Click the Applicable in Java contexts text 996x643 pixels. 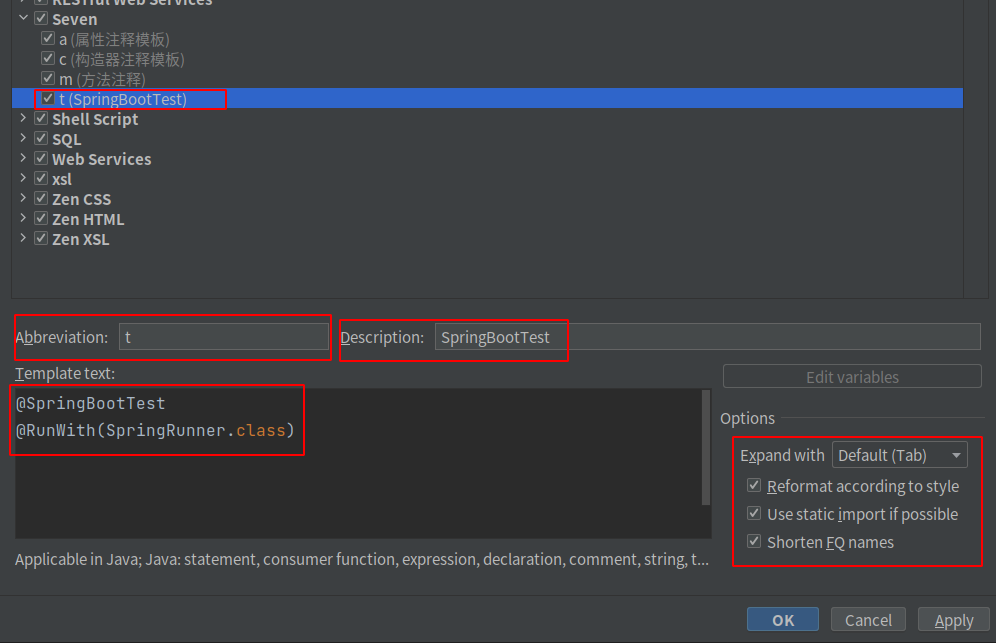[x=362, y=559]
